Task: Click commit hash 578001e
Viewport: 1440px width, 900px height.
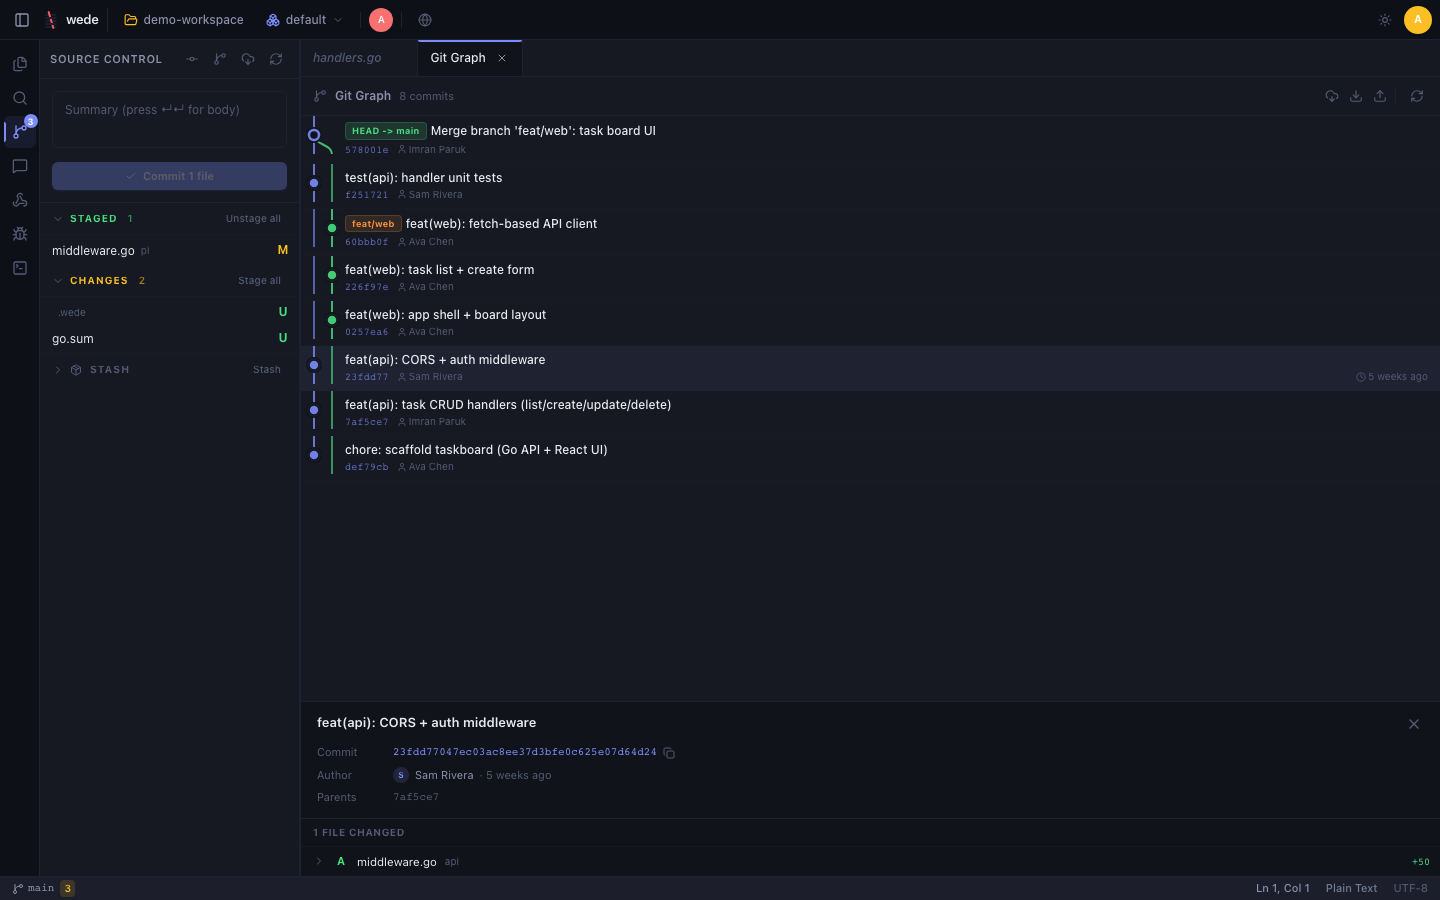Action: [x=367, y=150]
